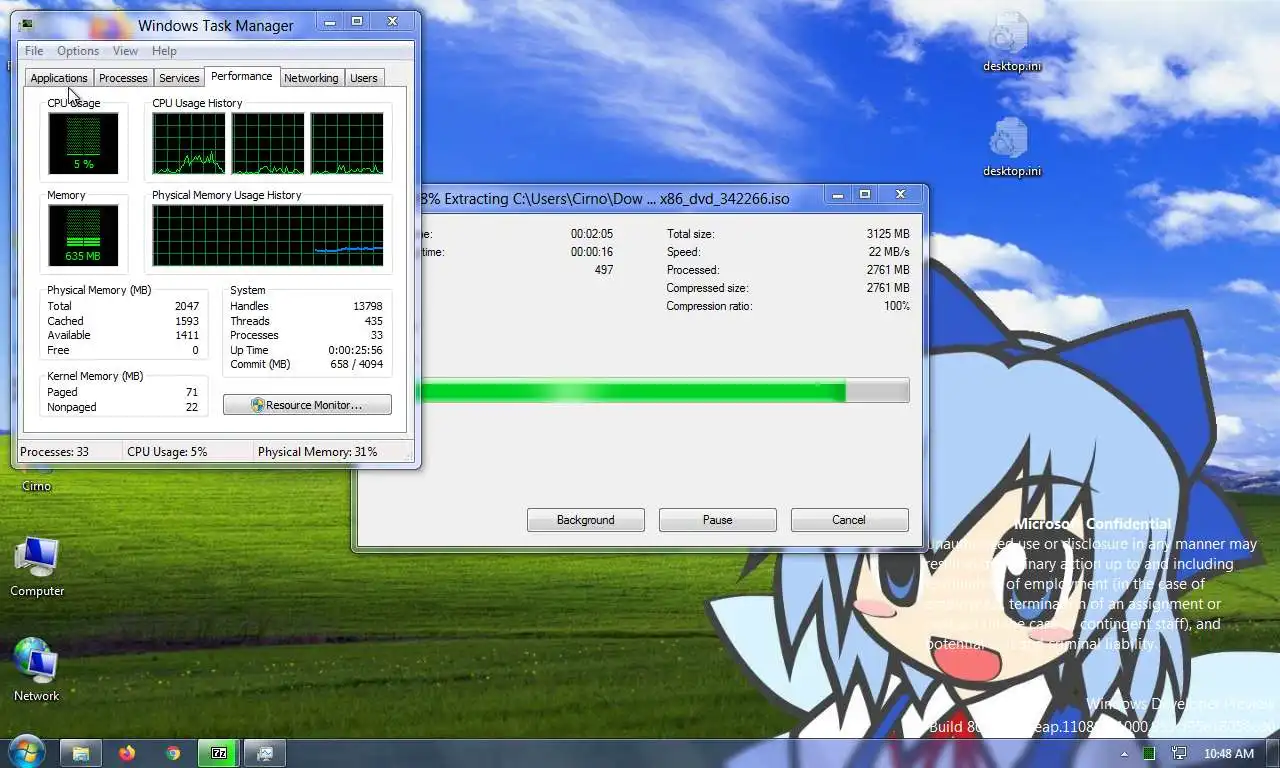Click Physical Memory Usage History graph
Viewport: 1280px width, 768px height.
(x=268, y=235)
